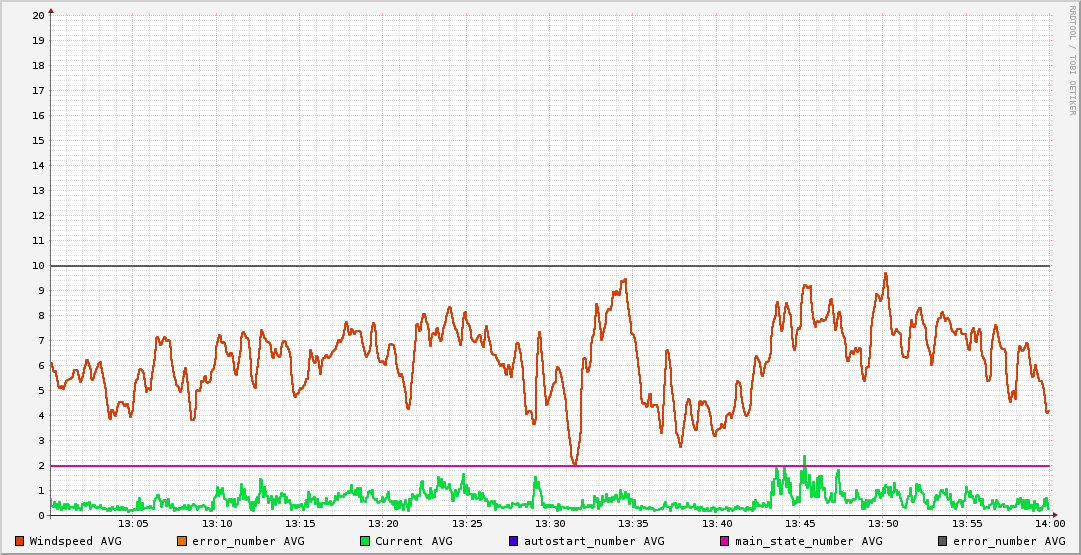The width and height of the screenshot is (1081, 555).
Task: Click the y-axis value 2 label
Action: pyautogui.click(x=41, y=466)
